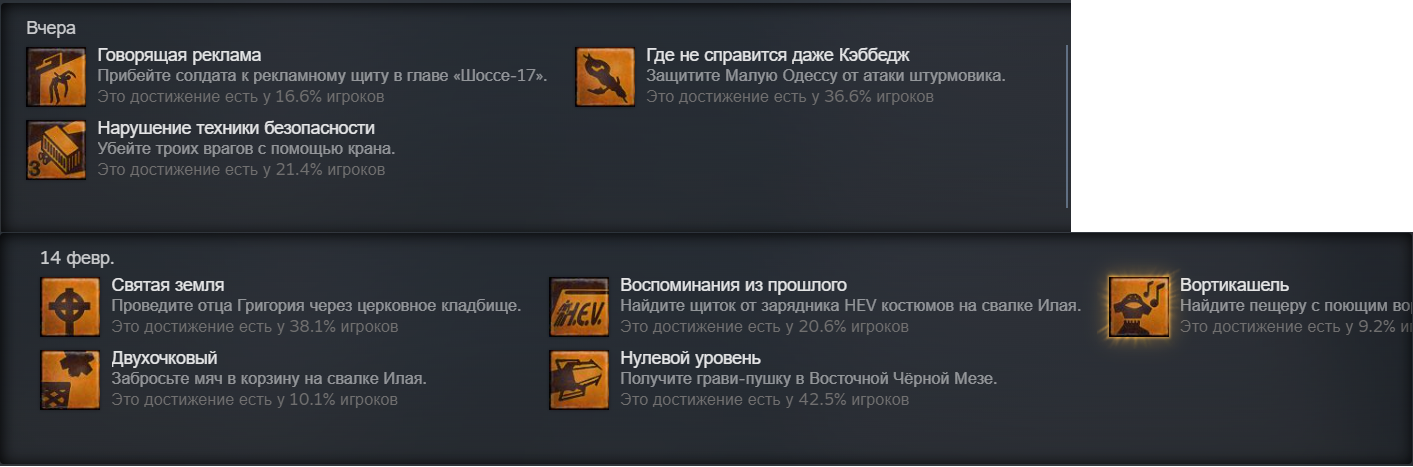Select the H.E.V. Воспоминания из прошлого icon
Viewport: 1413px width, 467px height.
[579, 307]
